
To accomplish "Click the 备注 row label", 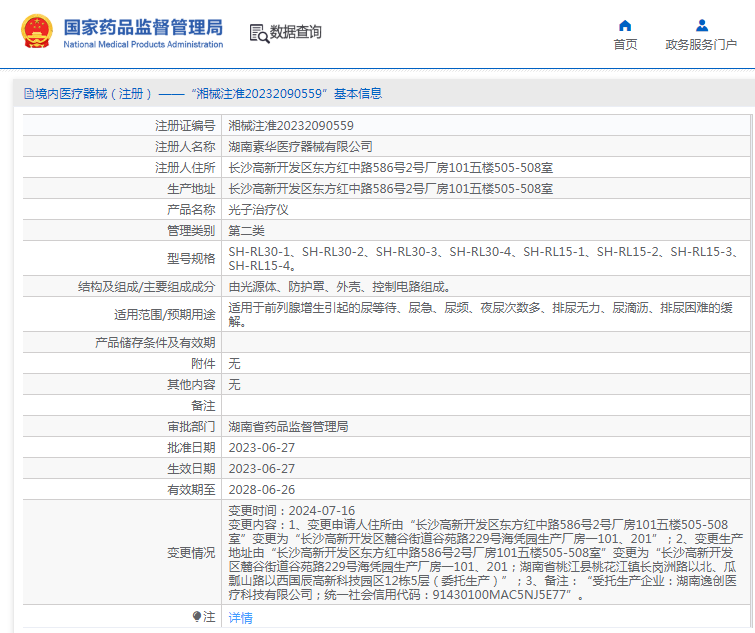I will tap(203, 406).
